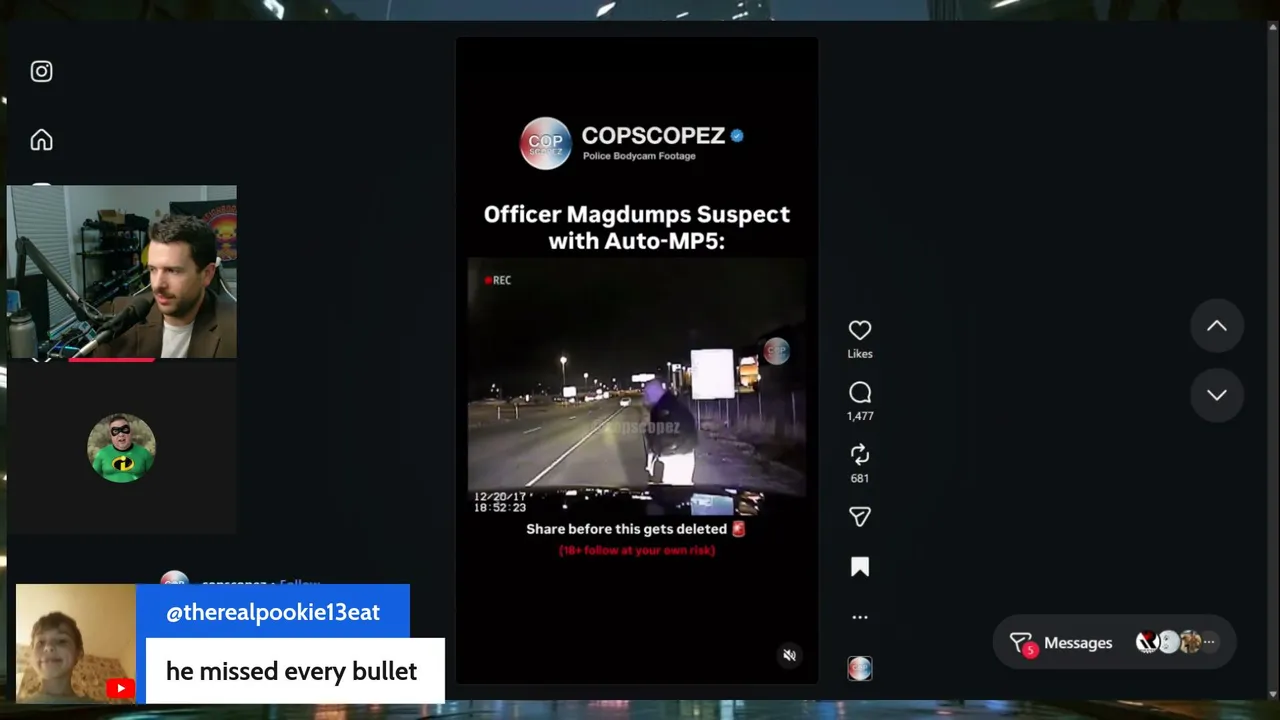Click the COPSCOPEZ account name
Screen dimensions: 1280x720
coord(653,135)
